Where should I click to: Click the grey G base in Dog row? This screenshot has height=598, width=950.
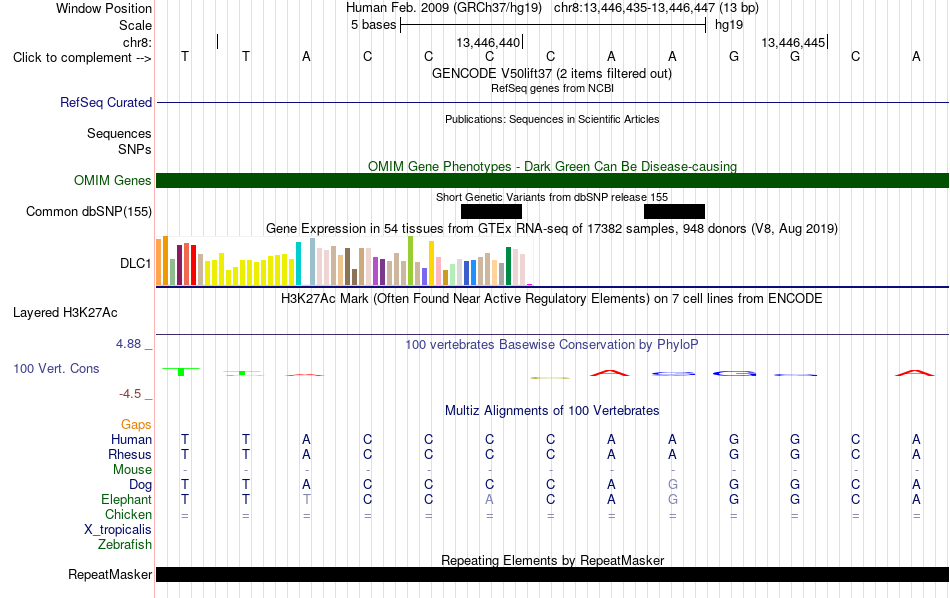pos(673,485)
